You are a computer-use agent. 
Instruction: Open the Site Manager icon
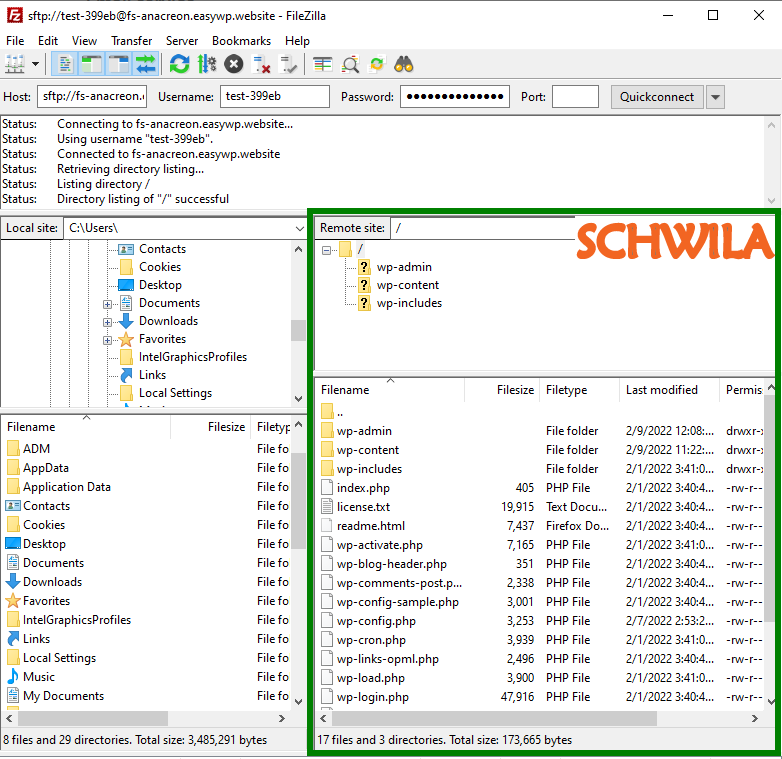[15, 64]
